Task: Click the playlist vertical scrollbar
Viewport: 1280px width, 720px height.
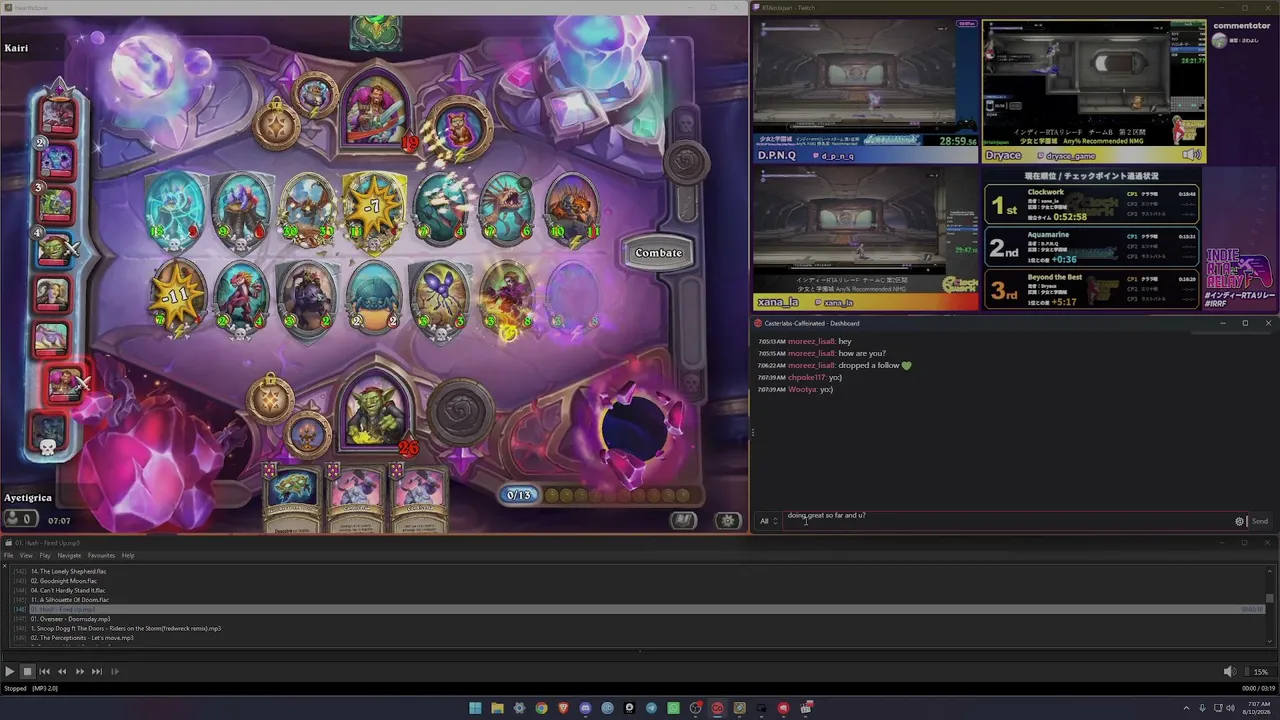Action: pos(1271,605)
